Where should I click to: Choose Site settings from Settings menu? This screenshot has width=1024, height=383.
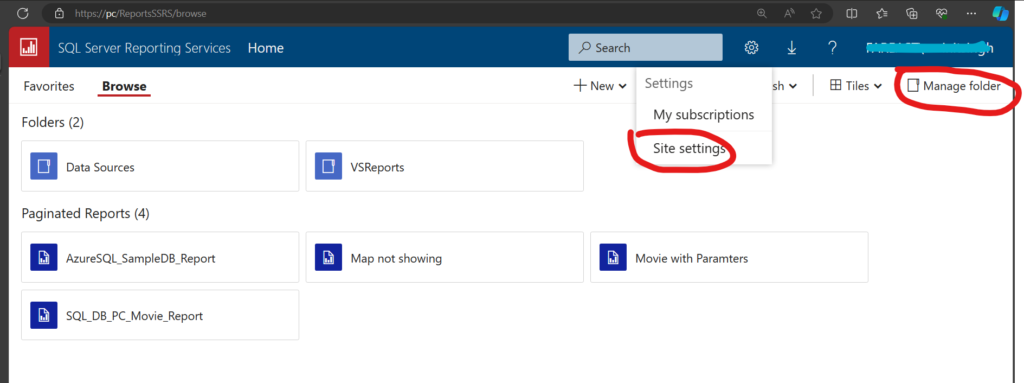pos(689,148)
